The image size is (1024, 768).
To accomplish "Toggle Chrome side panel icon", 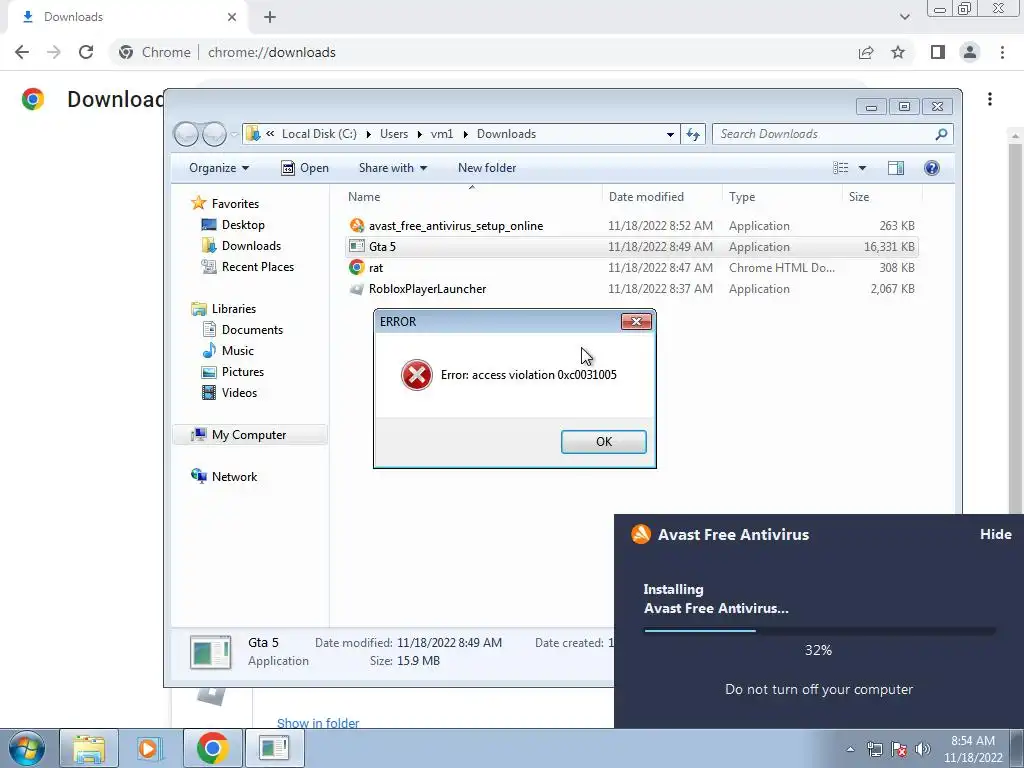I will [x=938, y=52].
